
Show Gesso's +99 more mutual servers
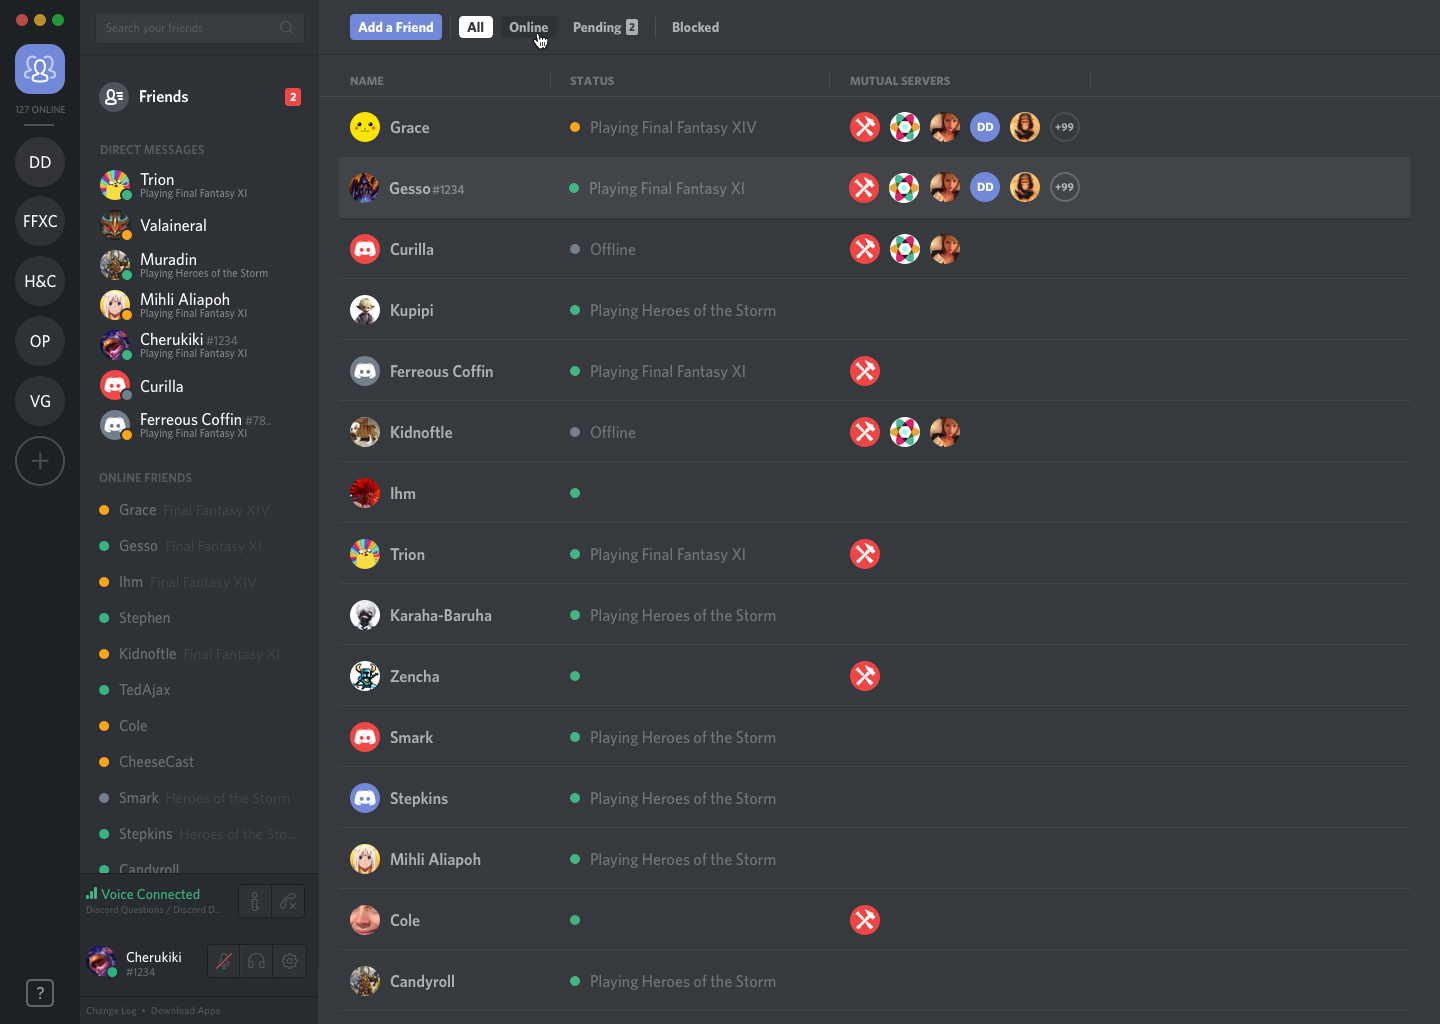(1065, 187)
